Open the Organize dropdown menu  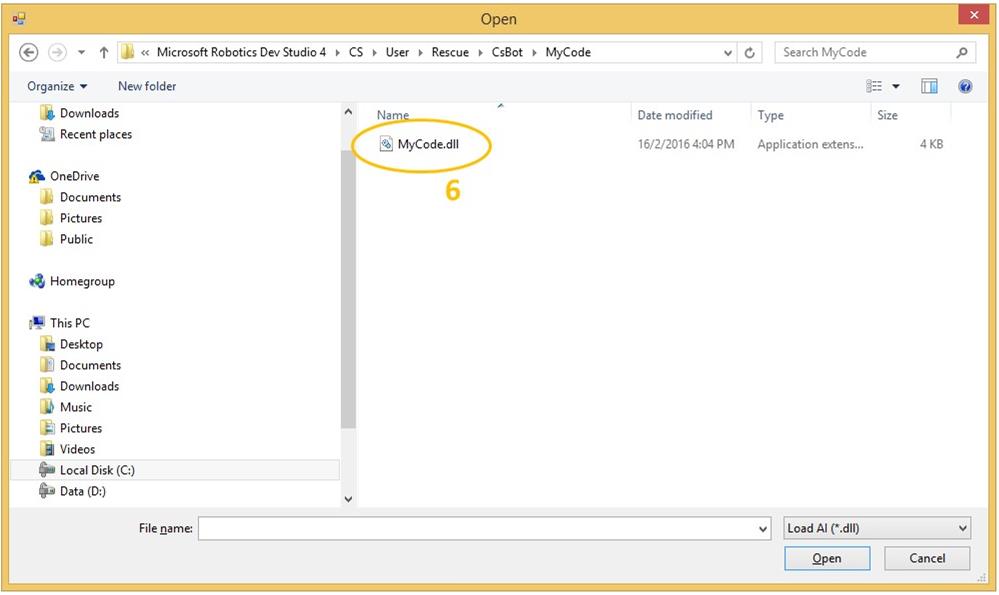click(x=57, y=87)
